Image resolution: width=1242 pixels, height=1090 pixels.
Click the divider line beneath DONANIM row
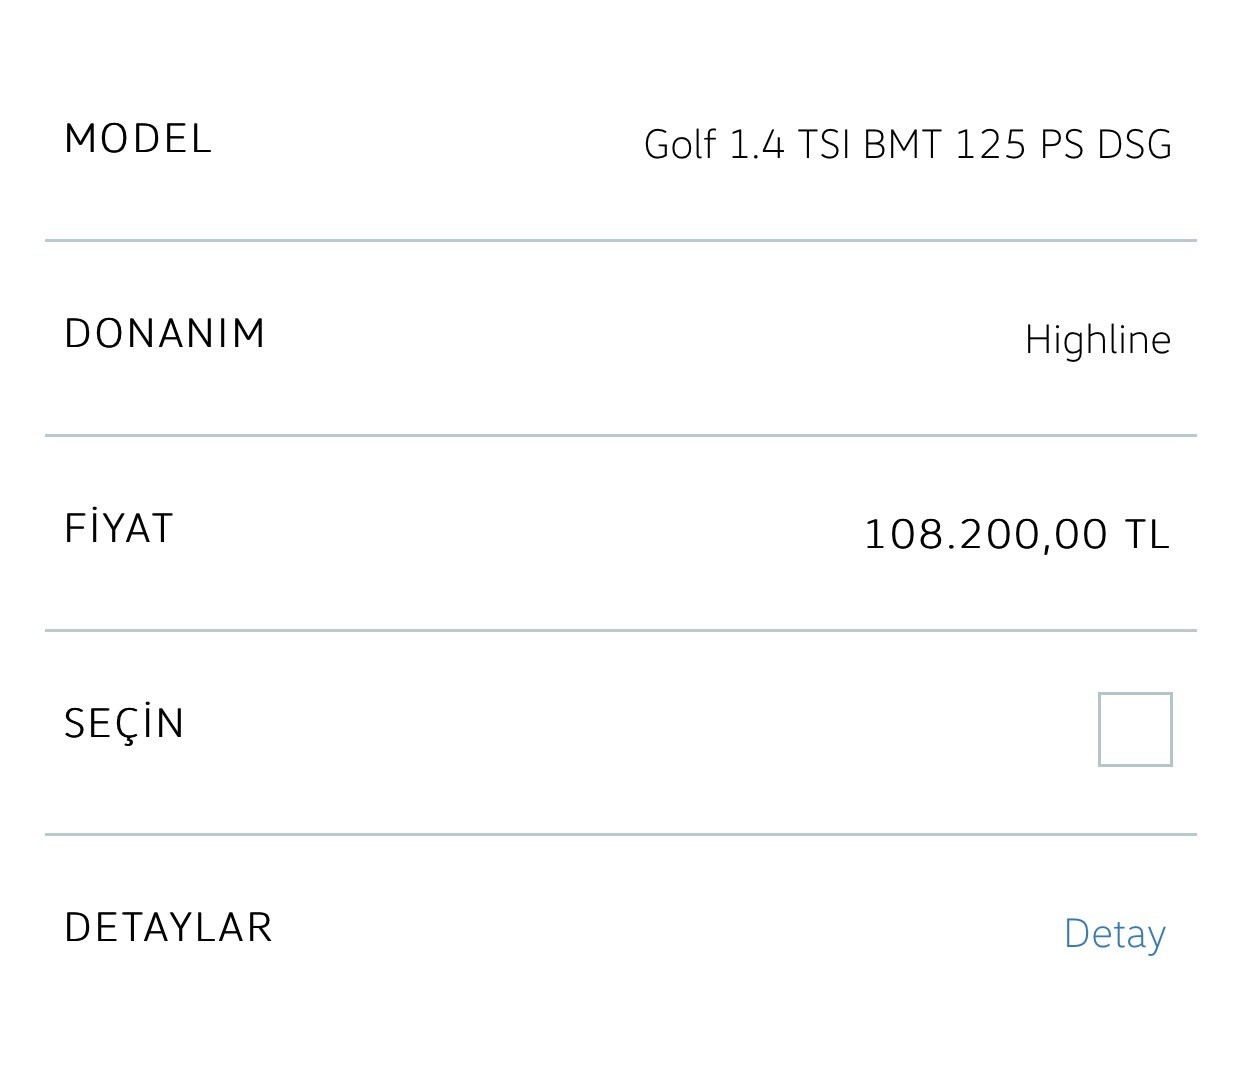coord(621,435)
